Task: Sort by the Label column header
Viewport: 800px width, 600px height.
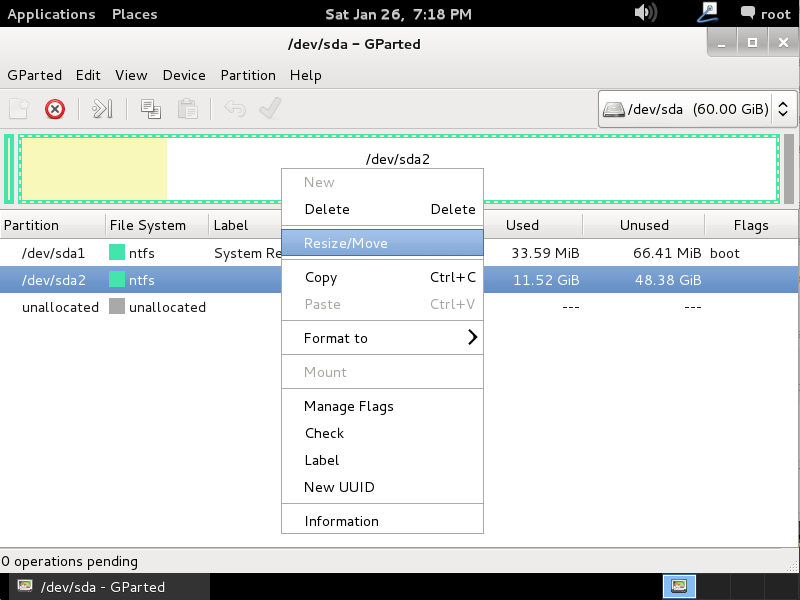Action: point(245,225)
